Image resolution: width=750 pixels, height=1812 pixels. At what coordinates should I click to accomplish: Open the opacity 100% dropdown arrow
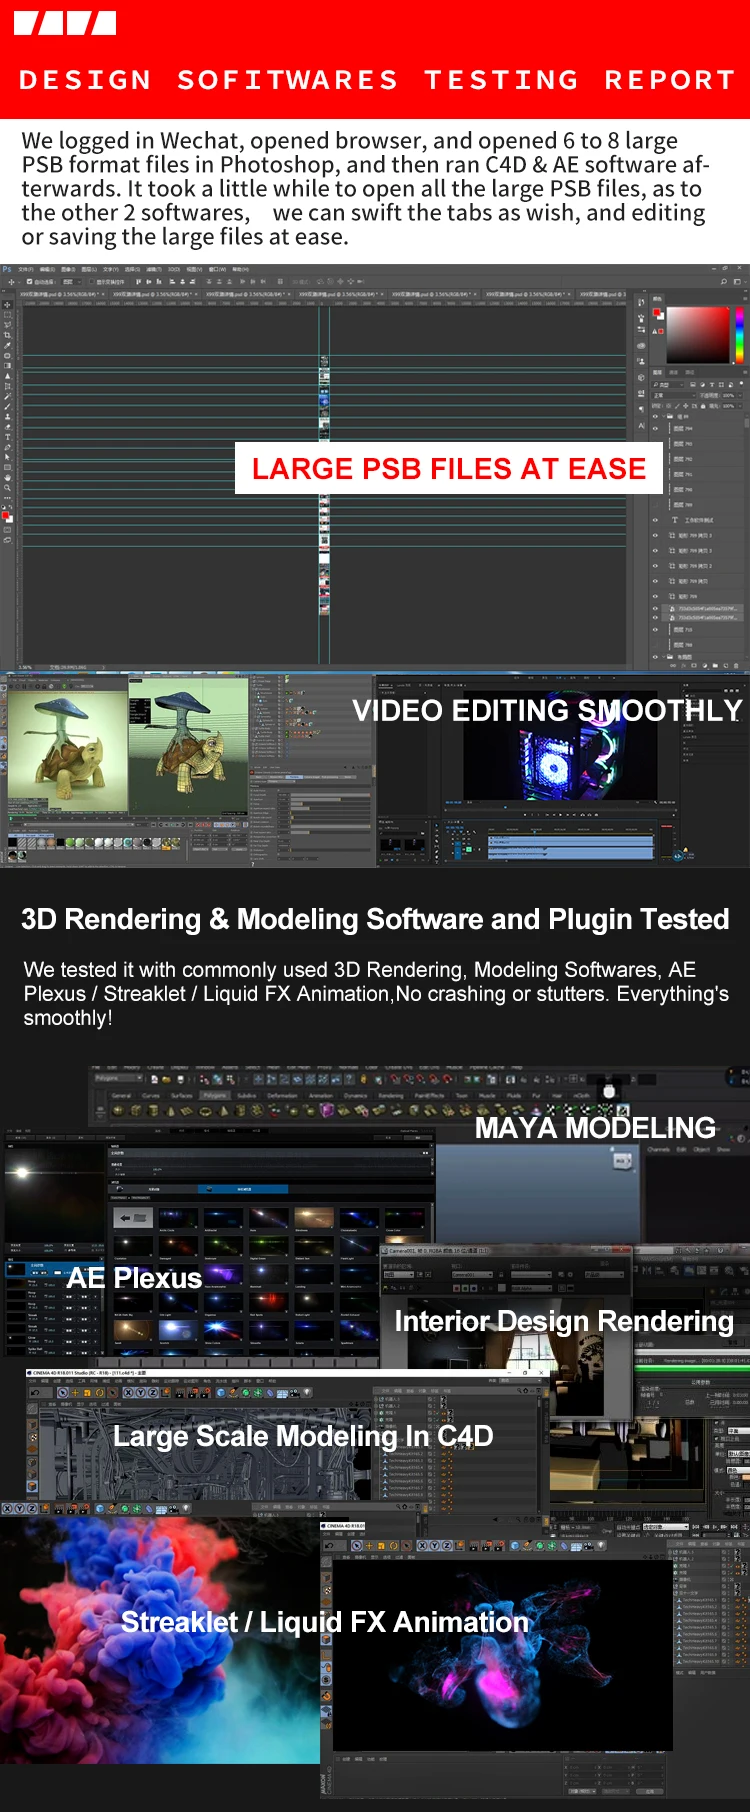(740, 396)
